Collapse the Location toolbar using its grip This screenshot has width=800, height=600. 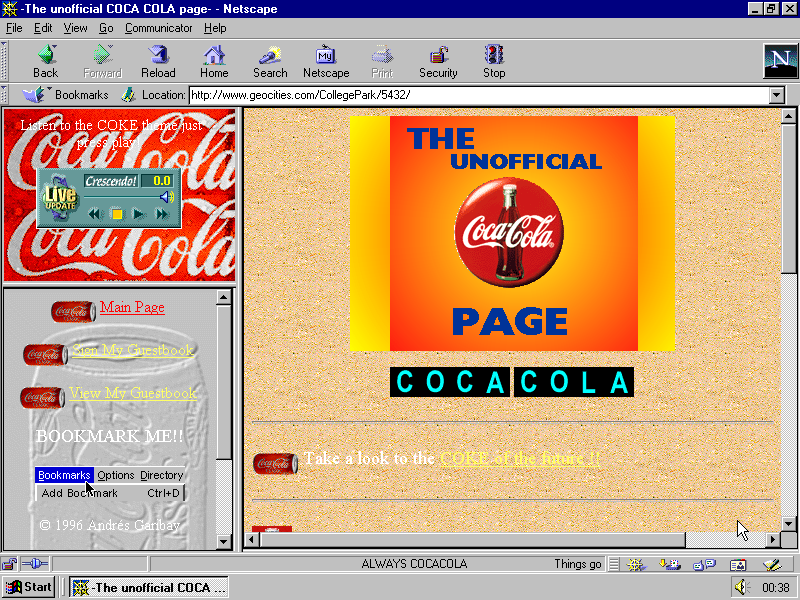tap(4, 95)
